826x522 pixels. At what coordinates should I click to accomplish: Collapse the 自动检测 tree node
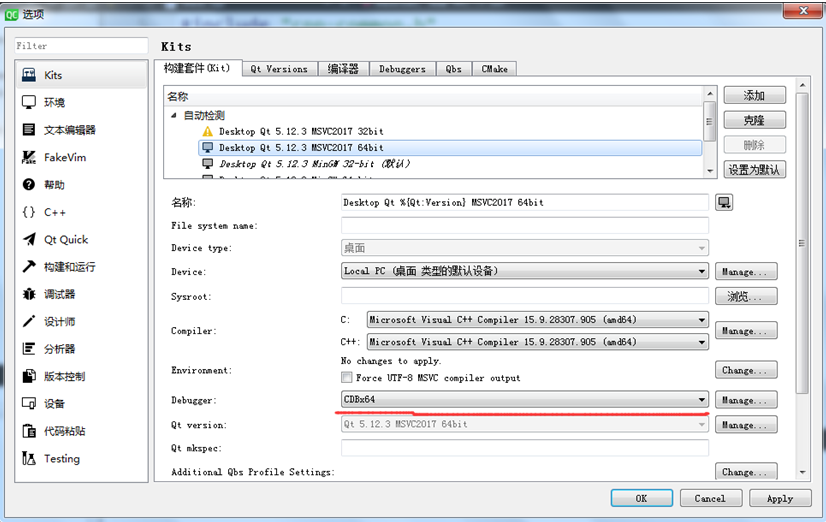pyautogui.click(x=173, y=115)
